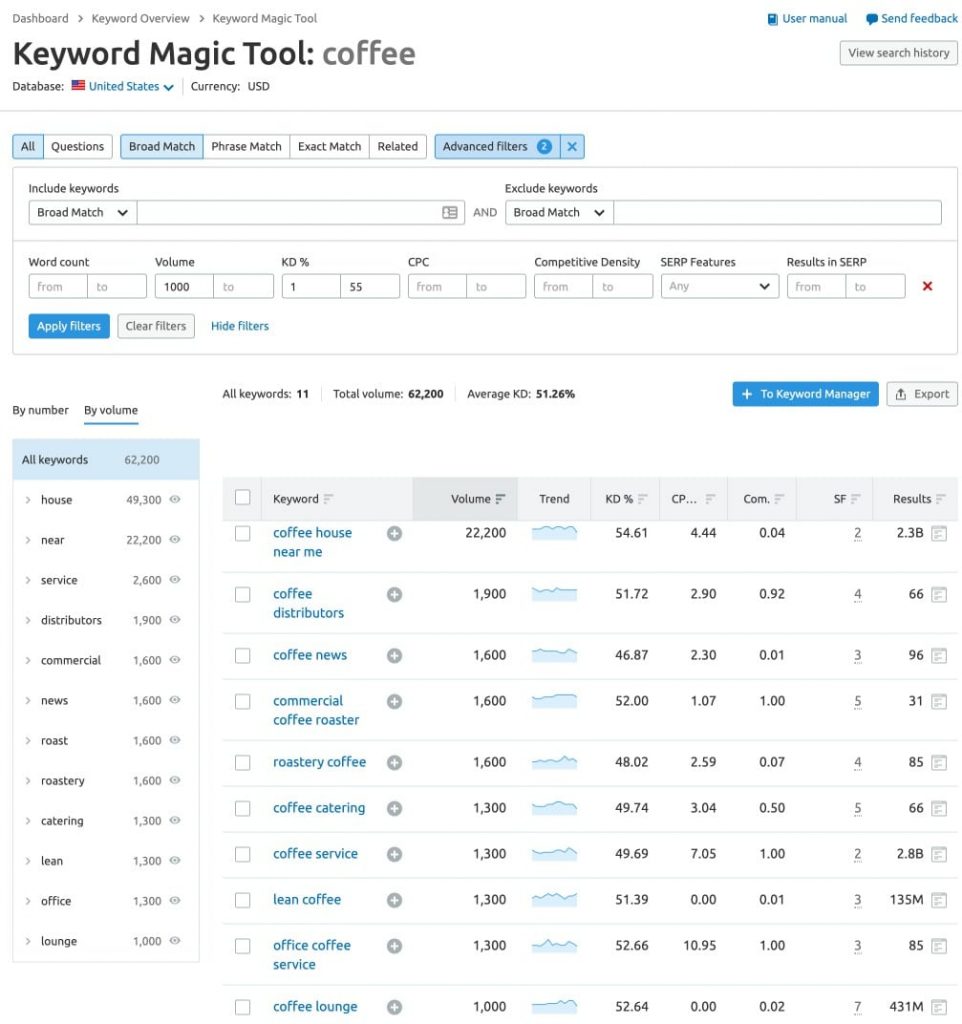This screenshot has height=1024, width=962.
Task: Open the Exclude keywords match type dropdown
Action: (558, 212)
